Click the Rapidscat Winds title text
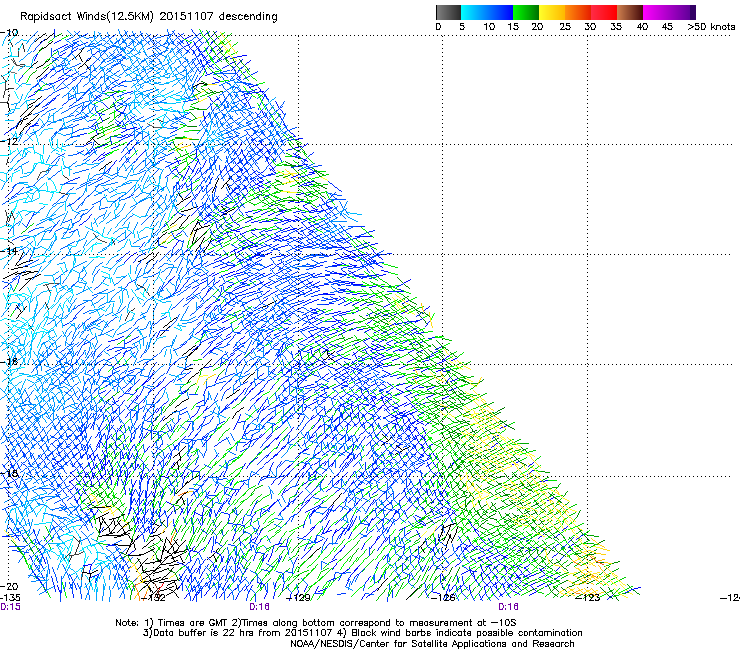The height and width of the screenshot is (650, 740). click(149, 17)
